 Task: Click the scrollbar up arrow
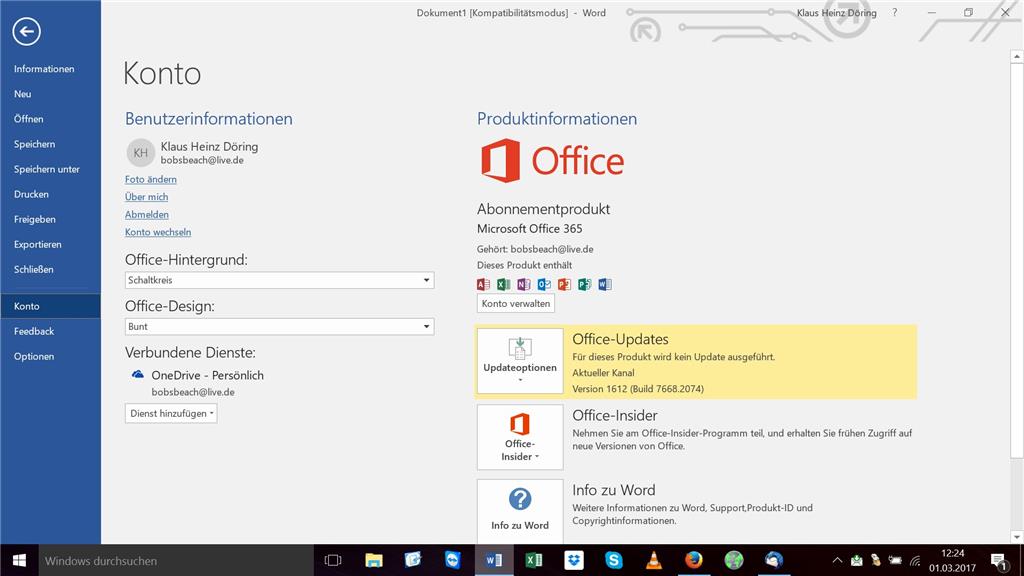(x=1017, y=57)
